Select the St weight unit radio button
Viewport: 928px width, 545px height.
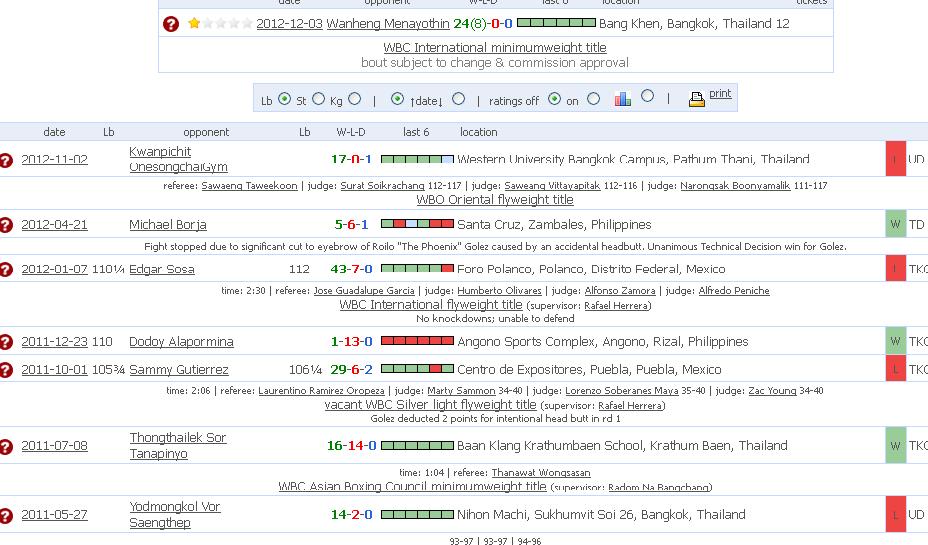coord(318,99)
